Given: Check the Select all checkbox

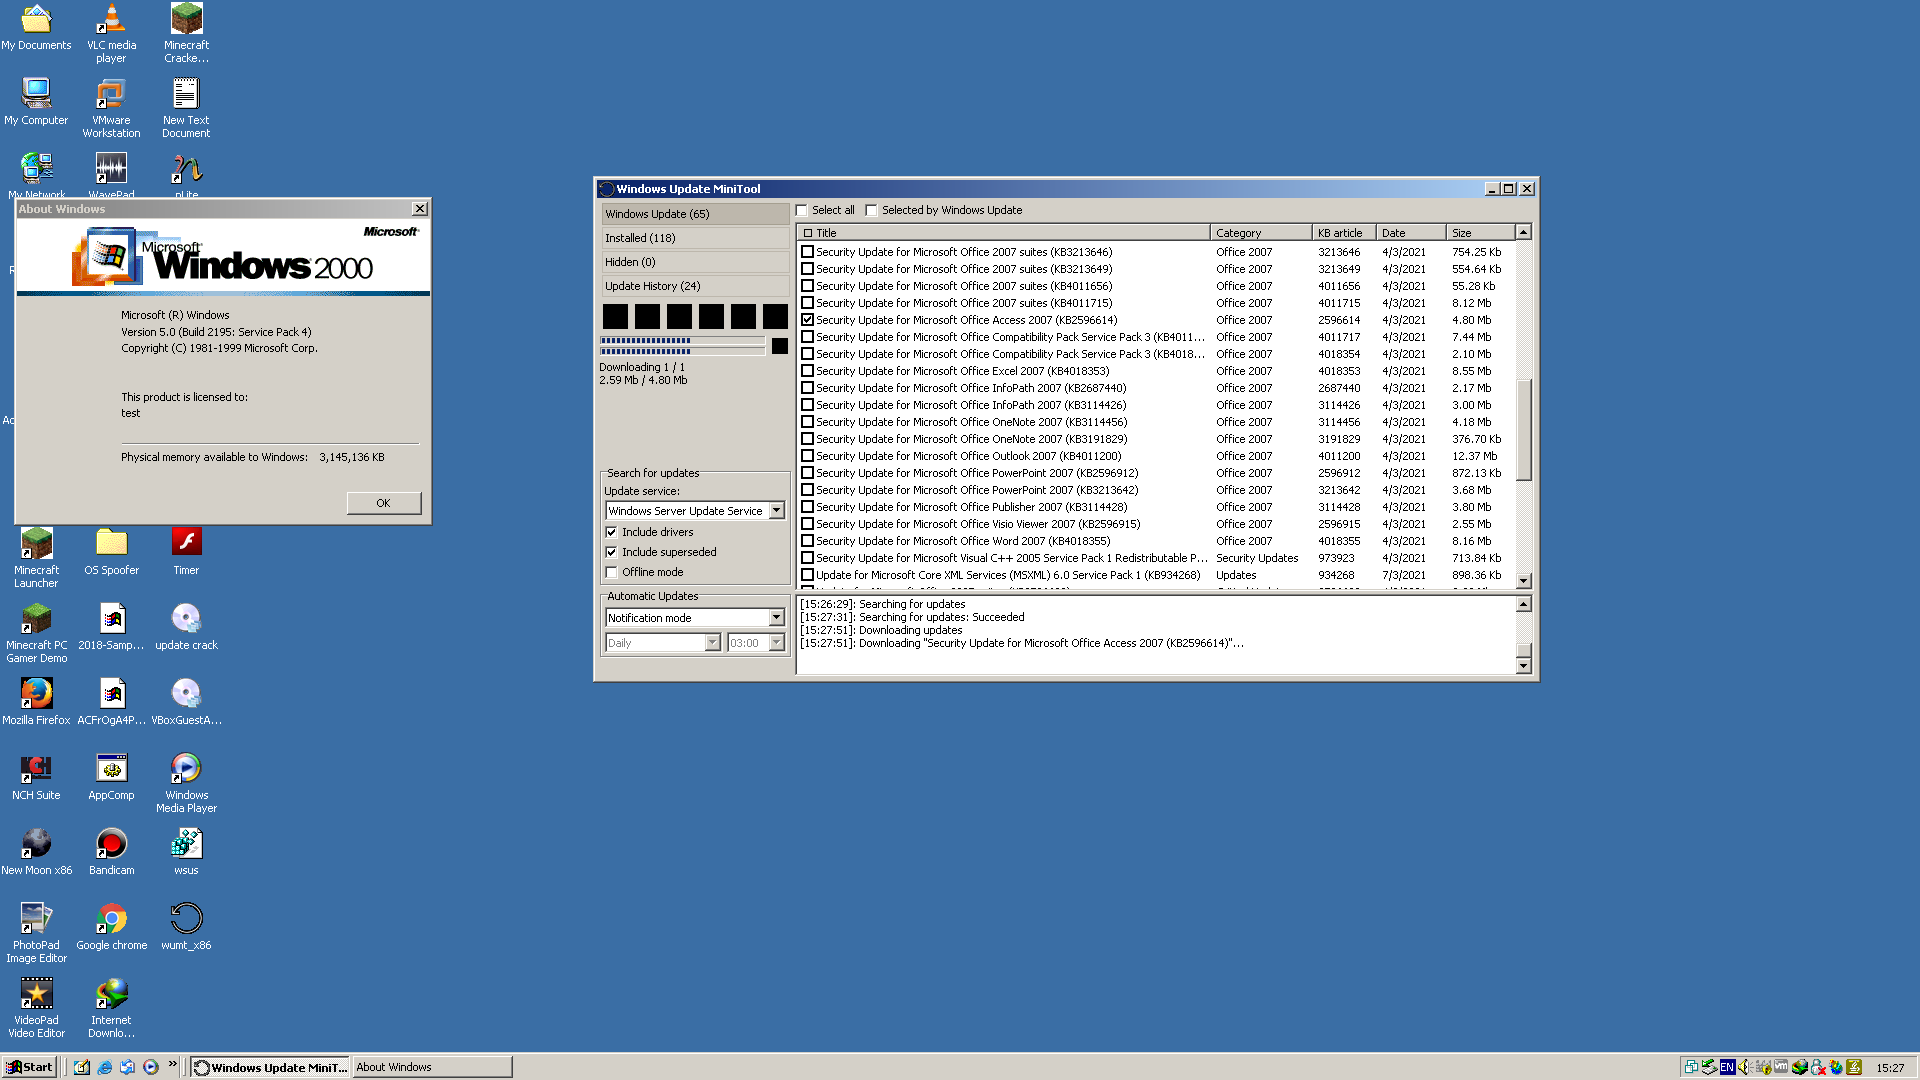Looking at the screenshot, I should (801, 210).
